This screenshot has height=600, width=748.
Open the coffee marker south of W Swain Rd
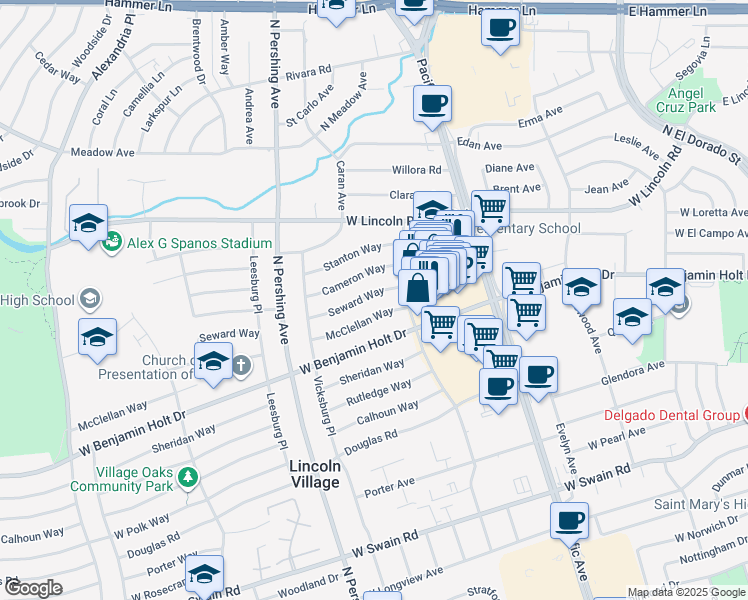pyautogui.click(x=569, y=520)
